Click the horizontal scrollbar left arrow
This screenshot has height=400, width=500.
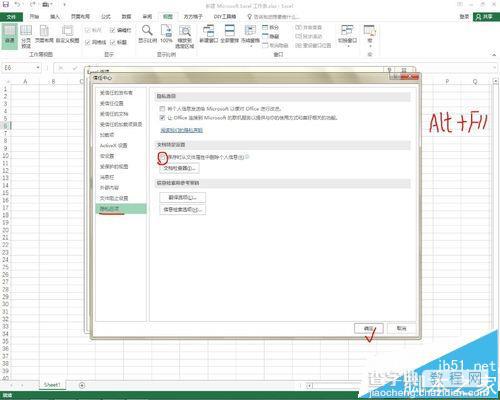click(310, 386)
